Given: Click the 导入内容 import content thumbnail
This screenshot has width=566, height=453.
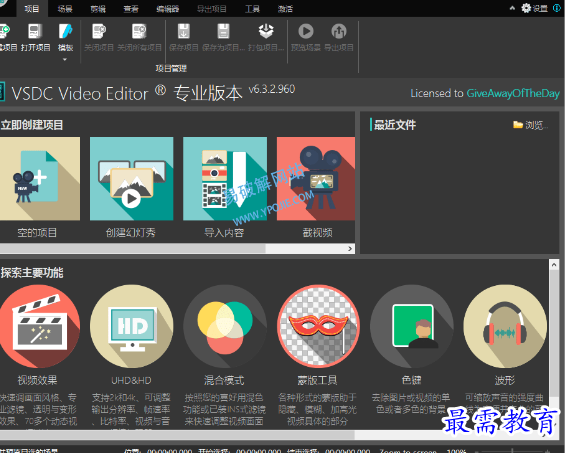Looking at the screenshot, I should point(225,178).
